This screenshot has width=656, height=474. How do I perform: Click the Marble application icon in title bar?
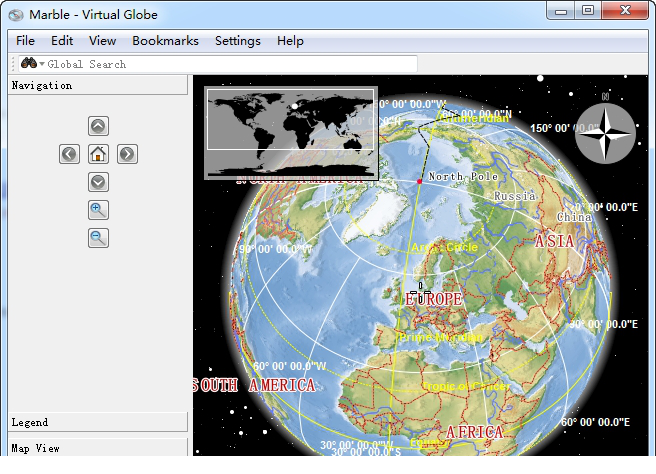16,15
